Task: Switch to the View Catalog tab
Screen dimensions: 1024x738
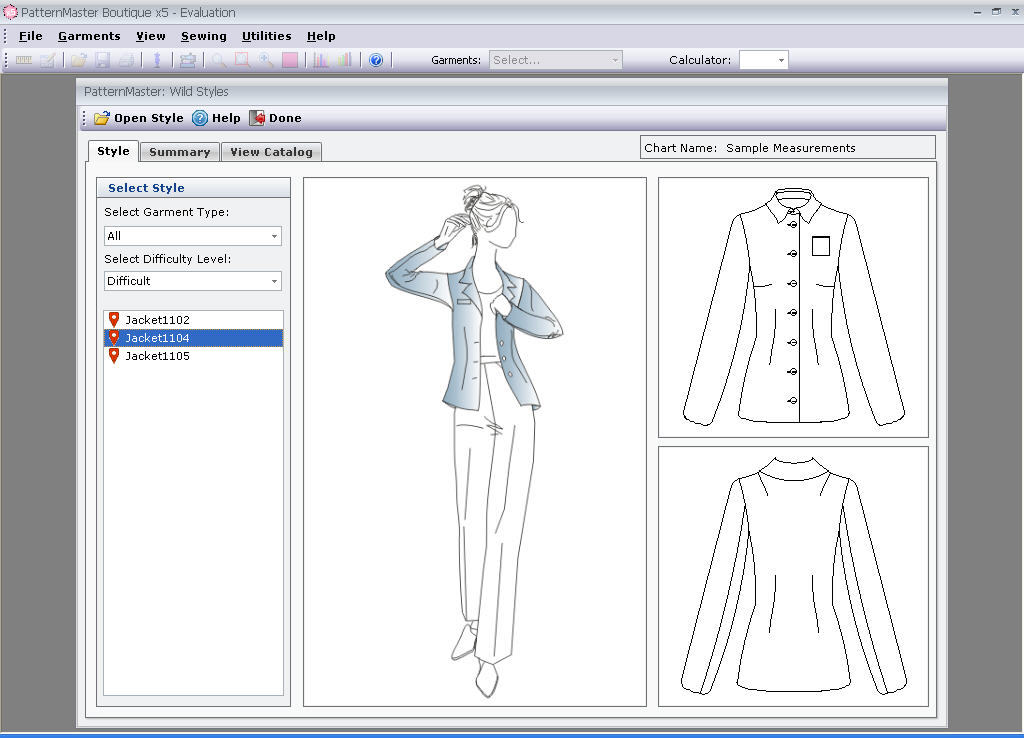Action: [x=271, y=152]
